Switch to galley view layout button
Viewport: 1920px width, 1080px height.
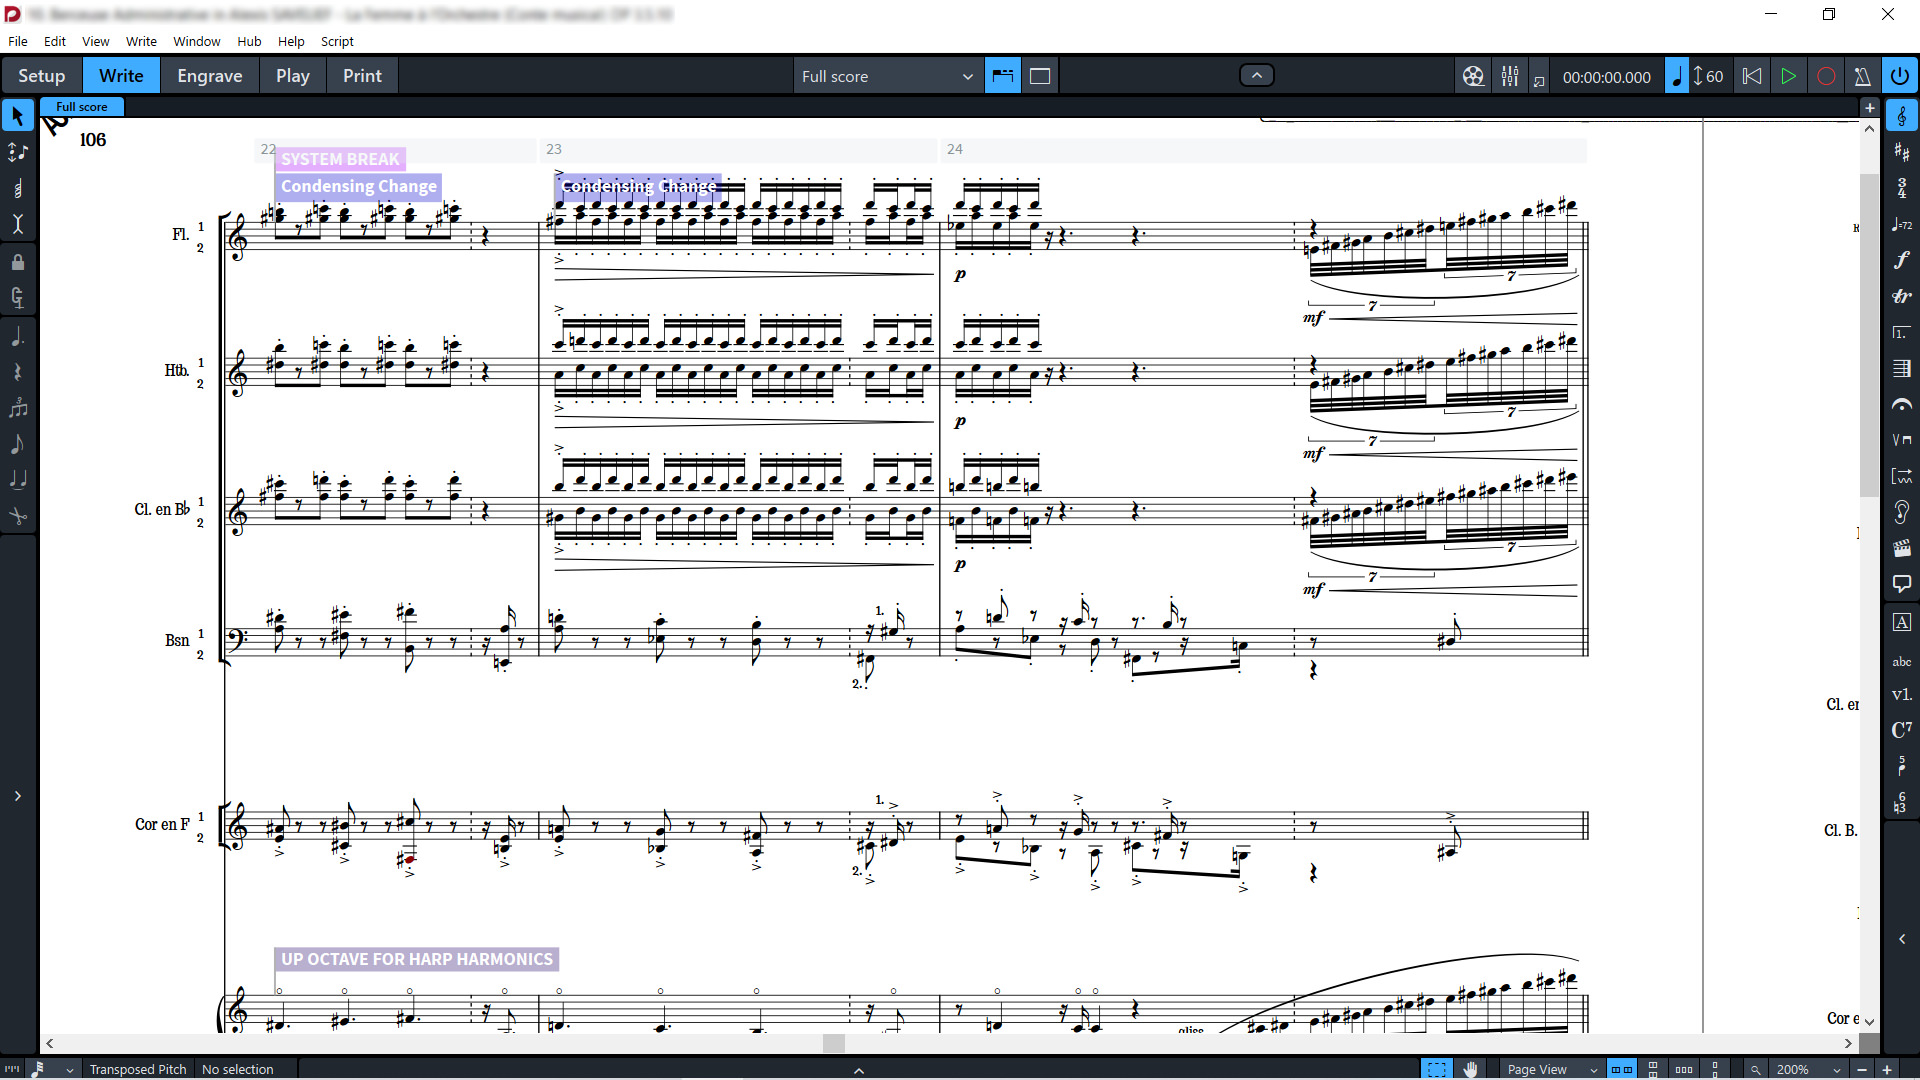coord(1003,76)
